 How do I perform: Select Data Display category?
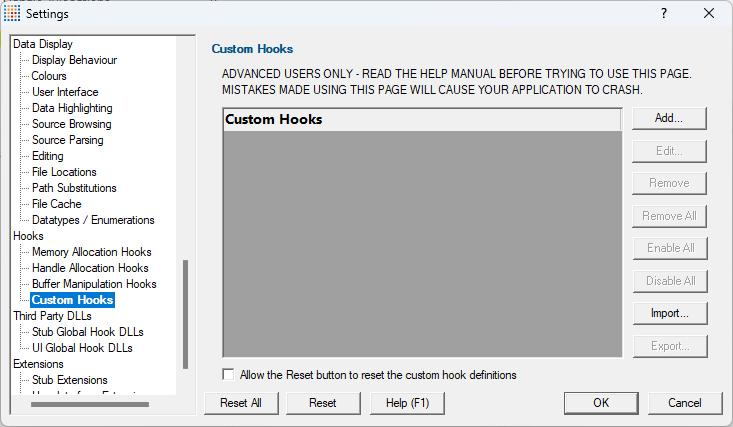tap(43, 44)
